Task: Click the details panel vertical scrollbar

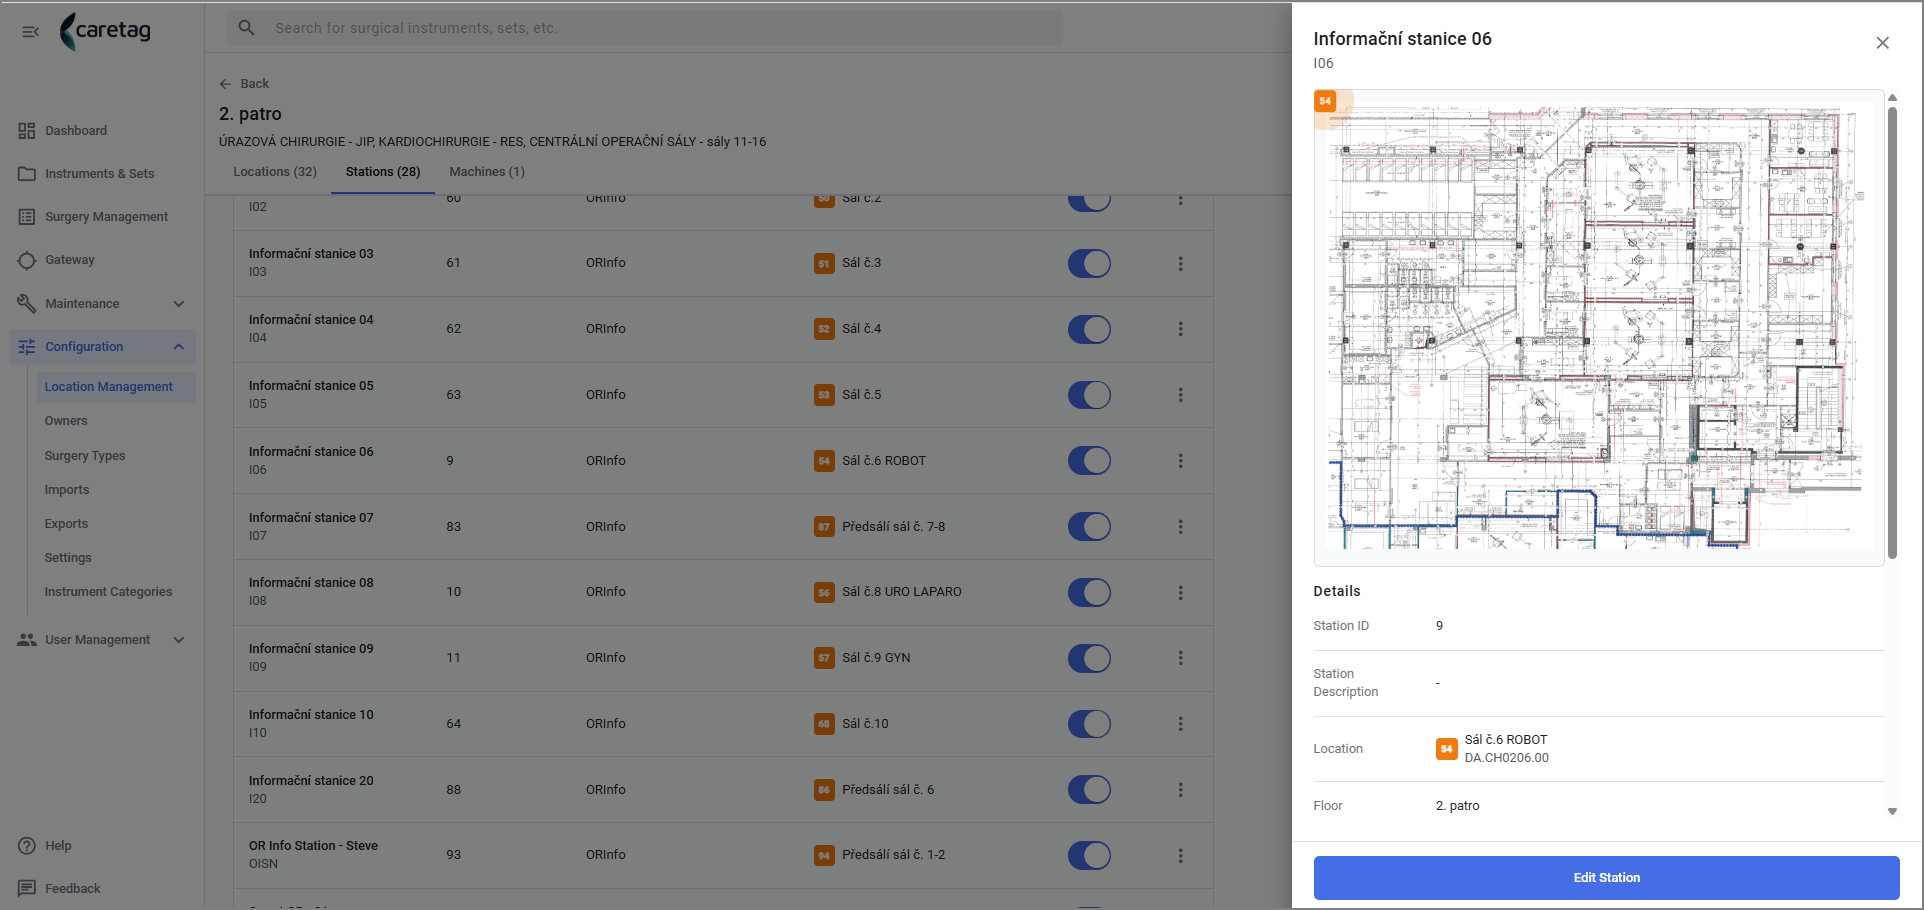Action: (1892, 333)
